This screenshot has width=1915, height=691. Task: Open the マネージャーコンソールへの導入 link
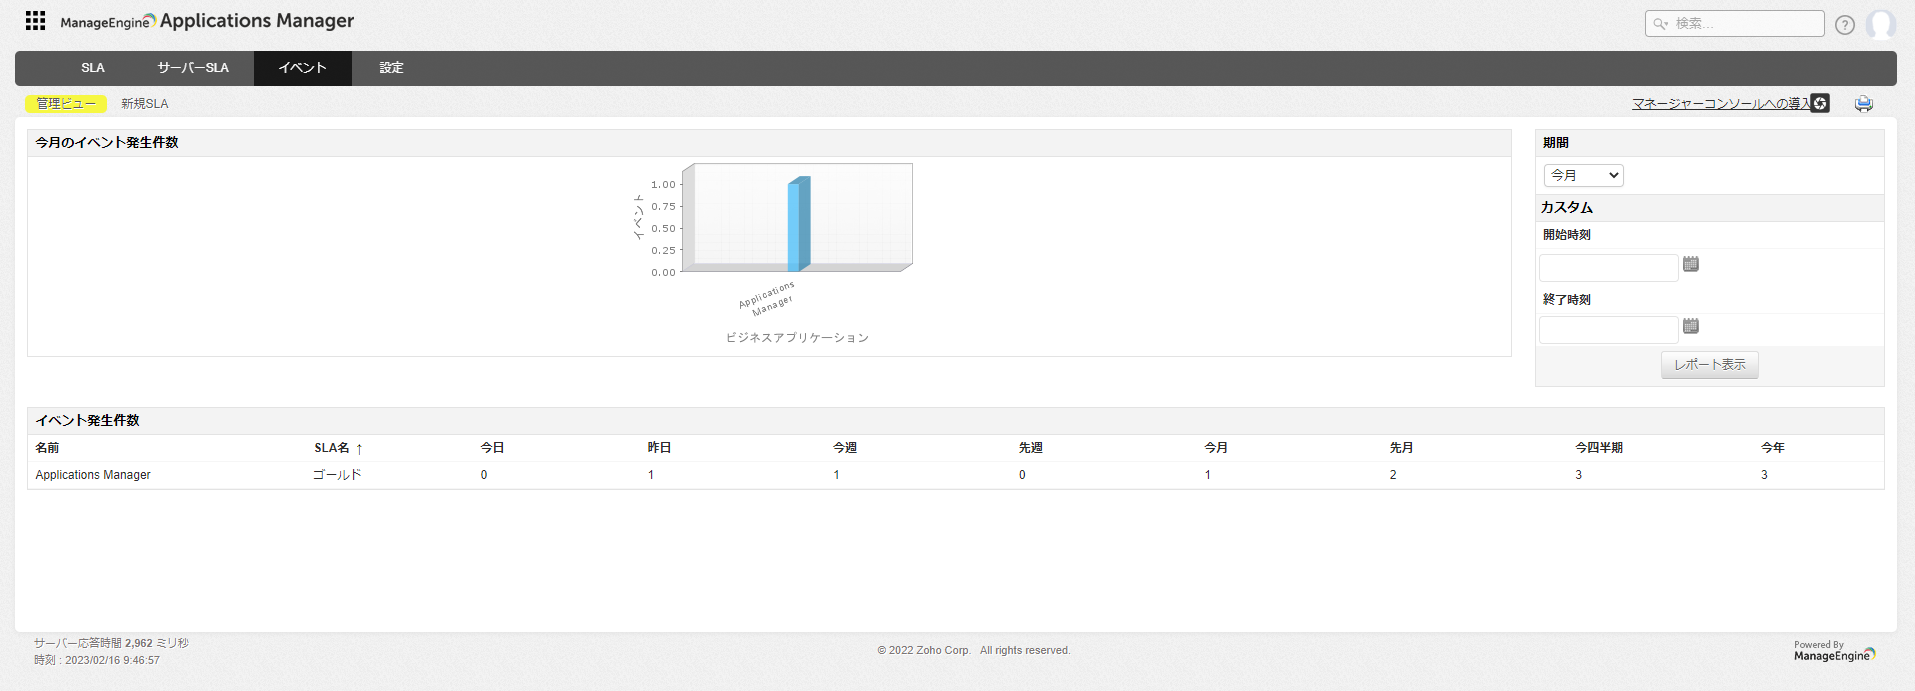click(x=1720, y=103)
